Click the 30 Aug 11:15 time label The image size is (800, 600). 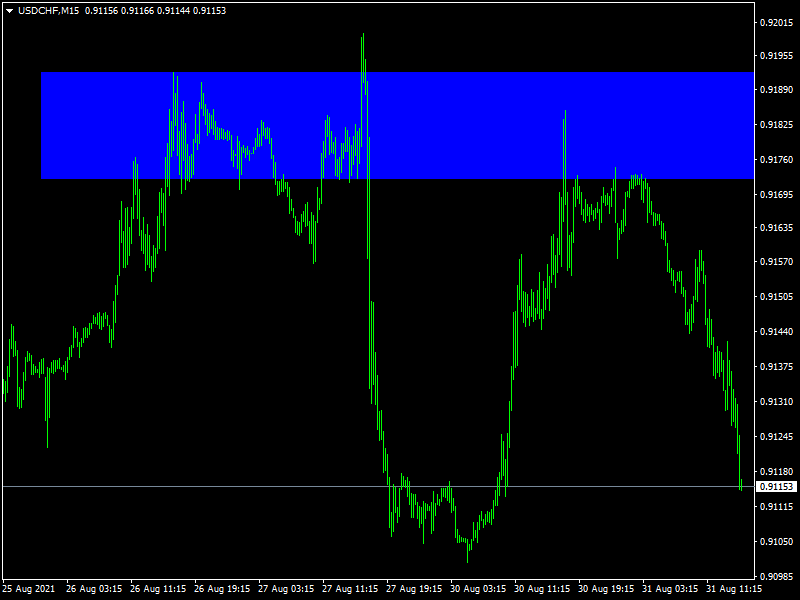click(x=542, y=589)
